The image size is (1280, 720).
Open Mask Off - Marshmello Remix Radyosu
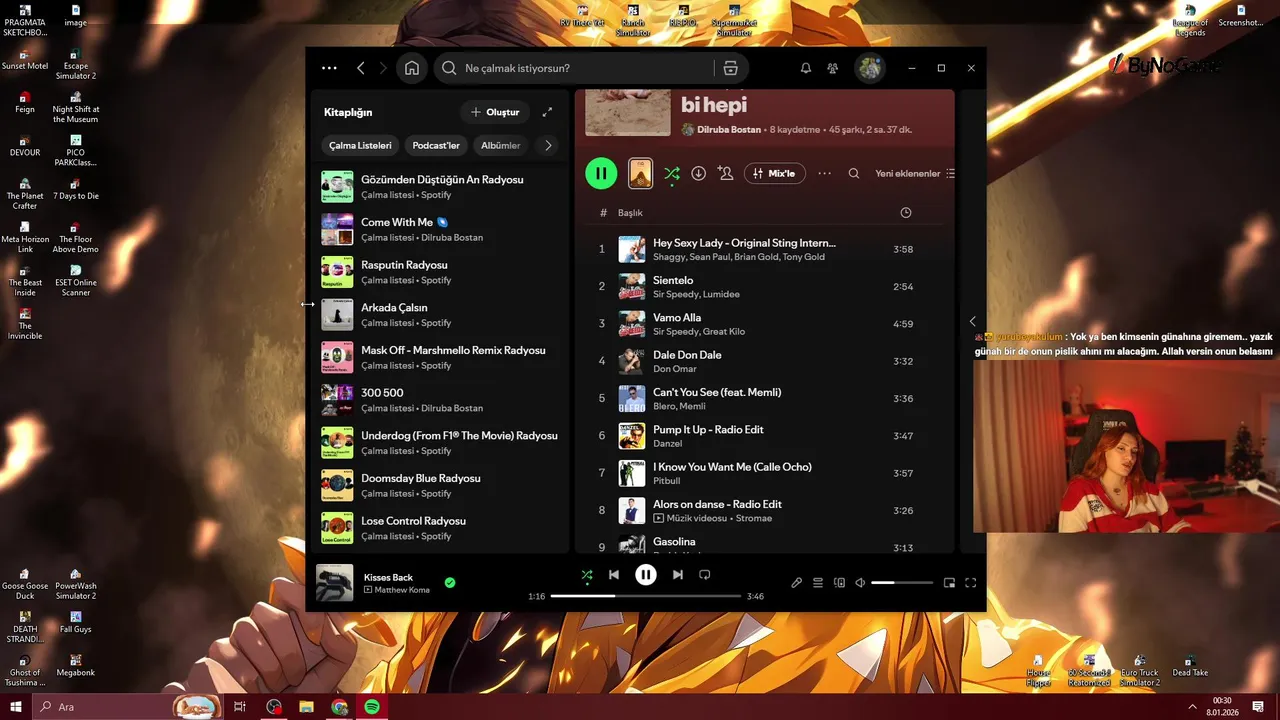click(x=440, y=357)
